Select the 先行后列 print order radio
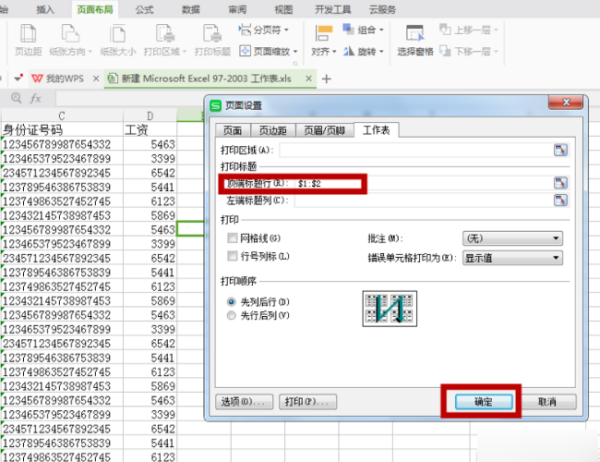The image size is (600, 462). coord(232,315)
